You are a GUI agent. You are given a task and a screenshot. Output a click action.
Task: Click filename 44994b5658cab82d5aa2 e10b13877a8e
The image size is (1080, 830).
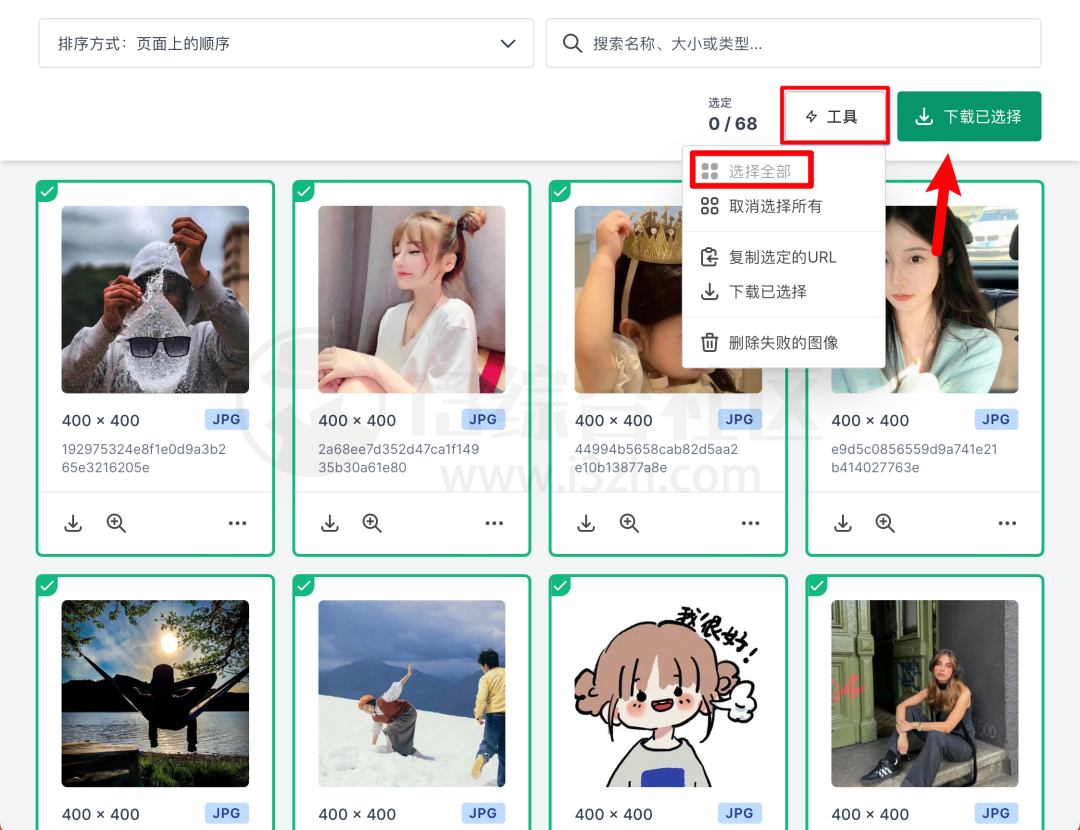(656, 458)
